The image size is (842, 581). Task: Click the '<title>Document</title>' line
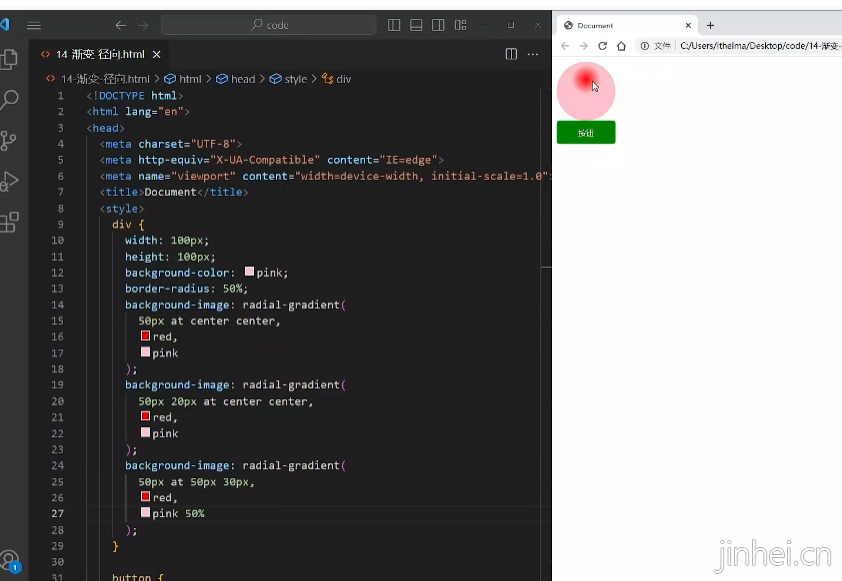click(x=174, y=192)
